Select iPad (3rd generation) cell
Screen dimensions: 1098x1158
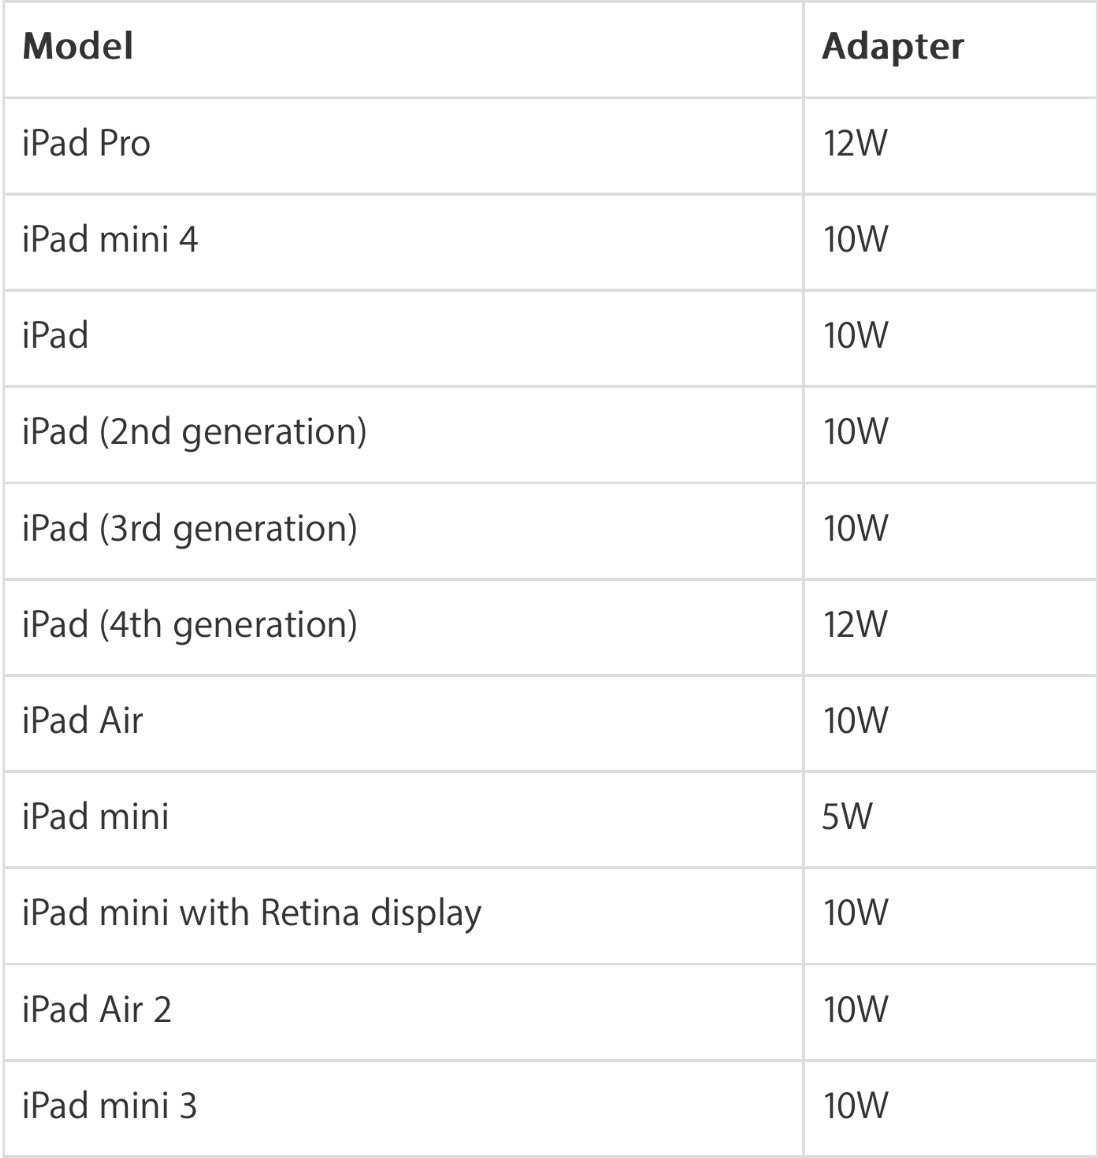pos(403,531)
